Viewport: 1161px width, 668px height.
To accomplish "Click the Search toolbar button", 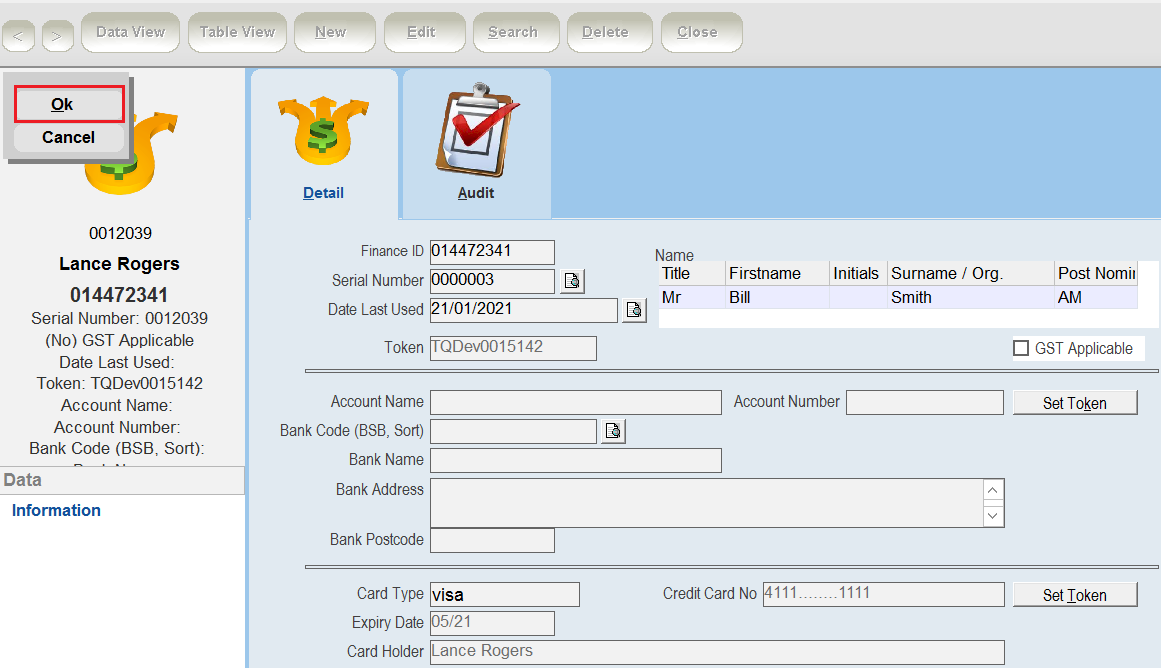I will pos(516,32).
